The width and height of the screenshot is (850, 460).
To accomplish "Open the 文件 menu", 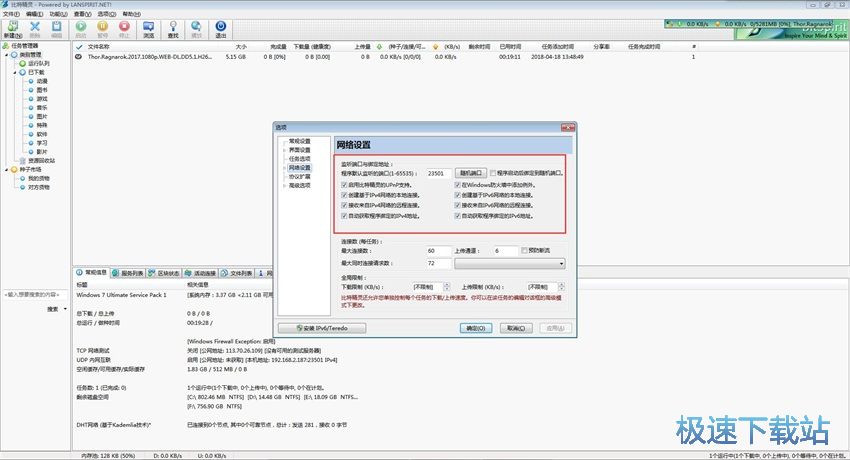I will [x=11, y=14].
